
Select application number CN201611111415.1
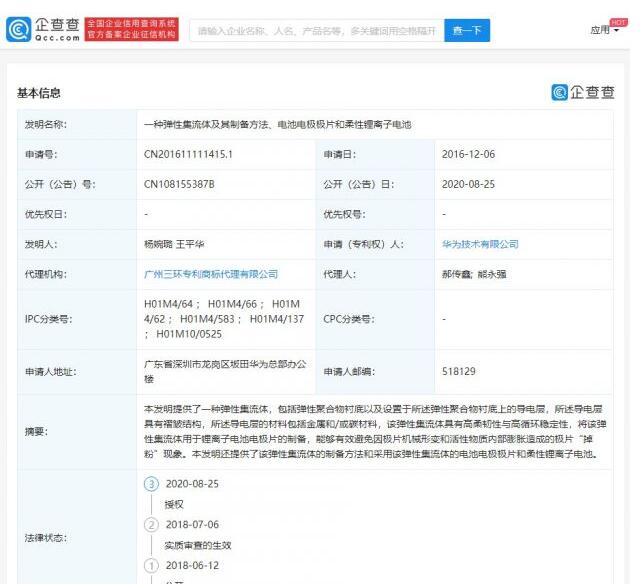pos(188,154)
